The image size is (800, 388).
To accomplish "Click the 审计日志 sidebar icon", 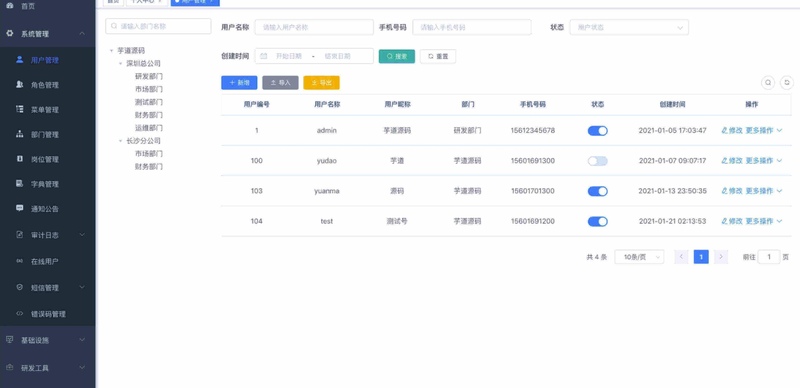I will pyautogui.click(x=20, y=235).
